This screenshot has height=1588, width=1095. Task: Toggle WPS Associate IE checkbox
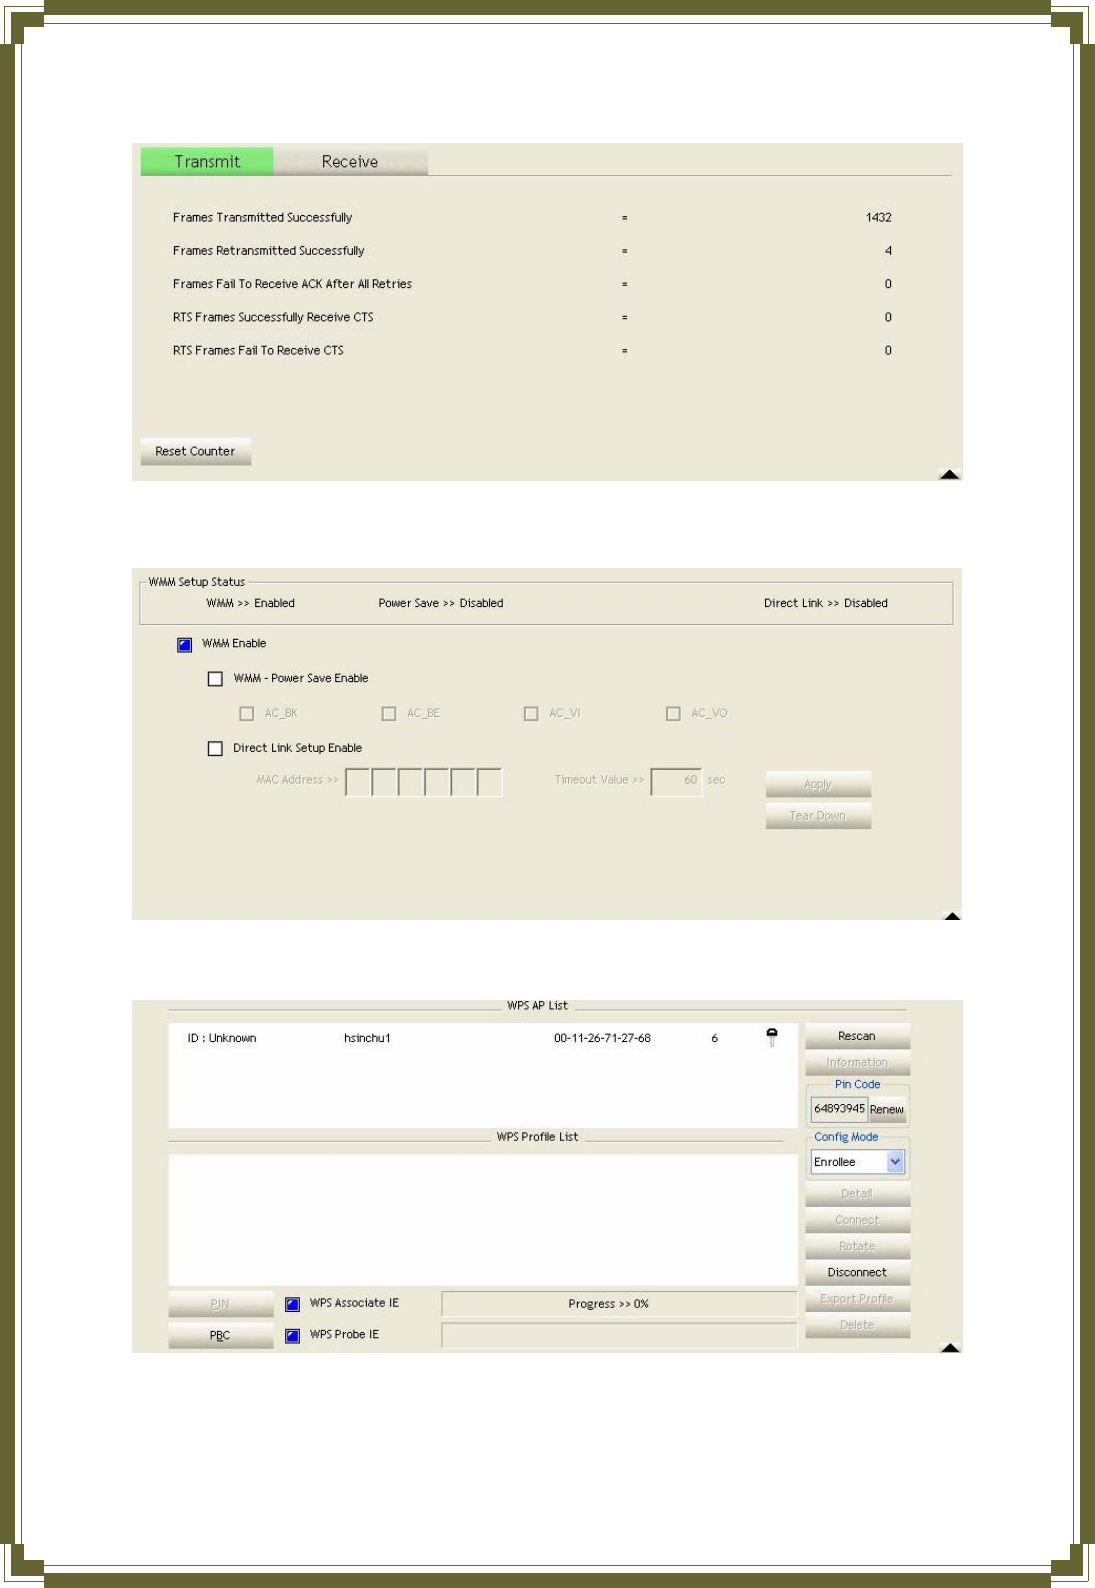click(x=293, y=1304)
